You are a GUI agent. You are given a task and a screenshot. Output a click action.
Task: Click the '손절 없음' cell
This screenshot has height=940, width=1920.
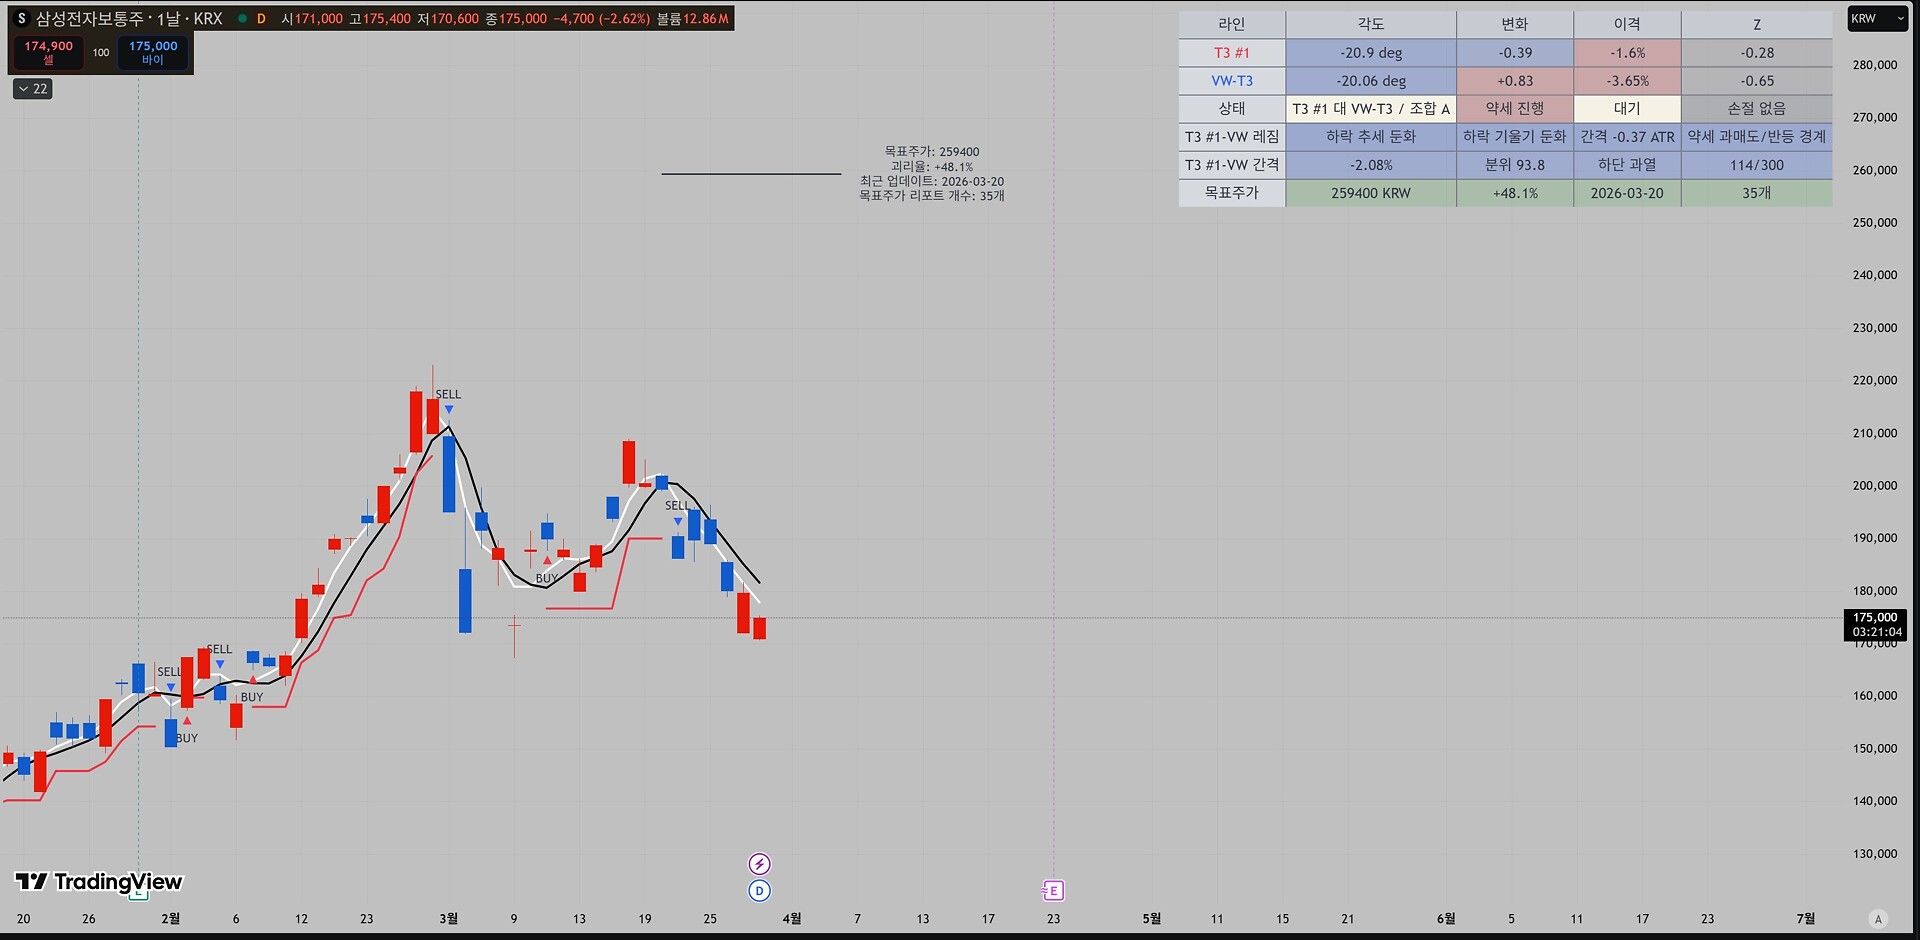(1757, 109)
